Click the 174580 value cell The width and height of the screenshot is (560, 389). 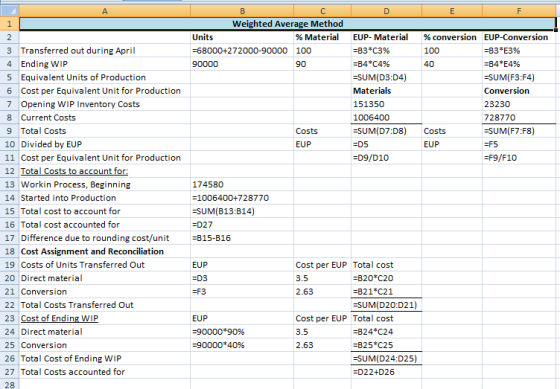click(242, 185)
